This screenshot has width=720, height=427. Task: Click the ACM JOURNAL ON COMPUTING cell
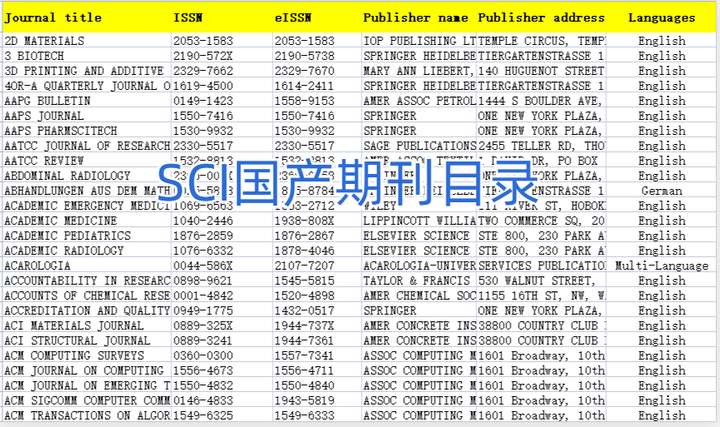[87, 371]
